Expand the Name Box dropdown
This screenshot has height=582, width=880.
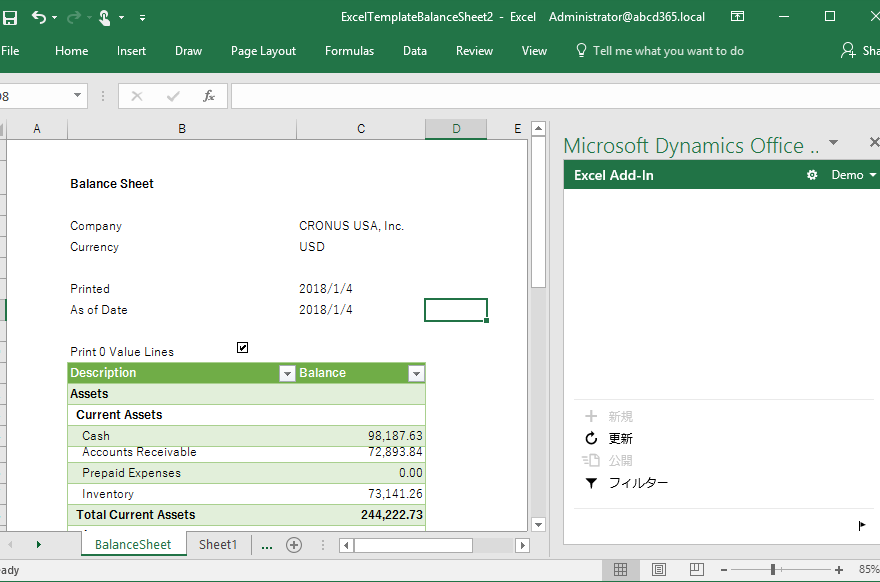(x=77, y=95)
